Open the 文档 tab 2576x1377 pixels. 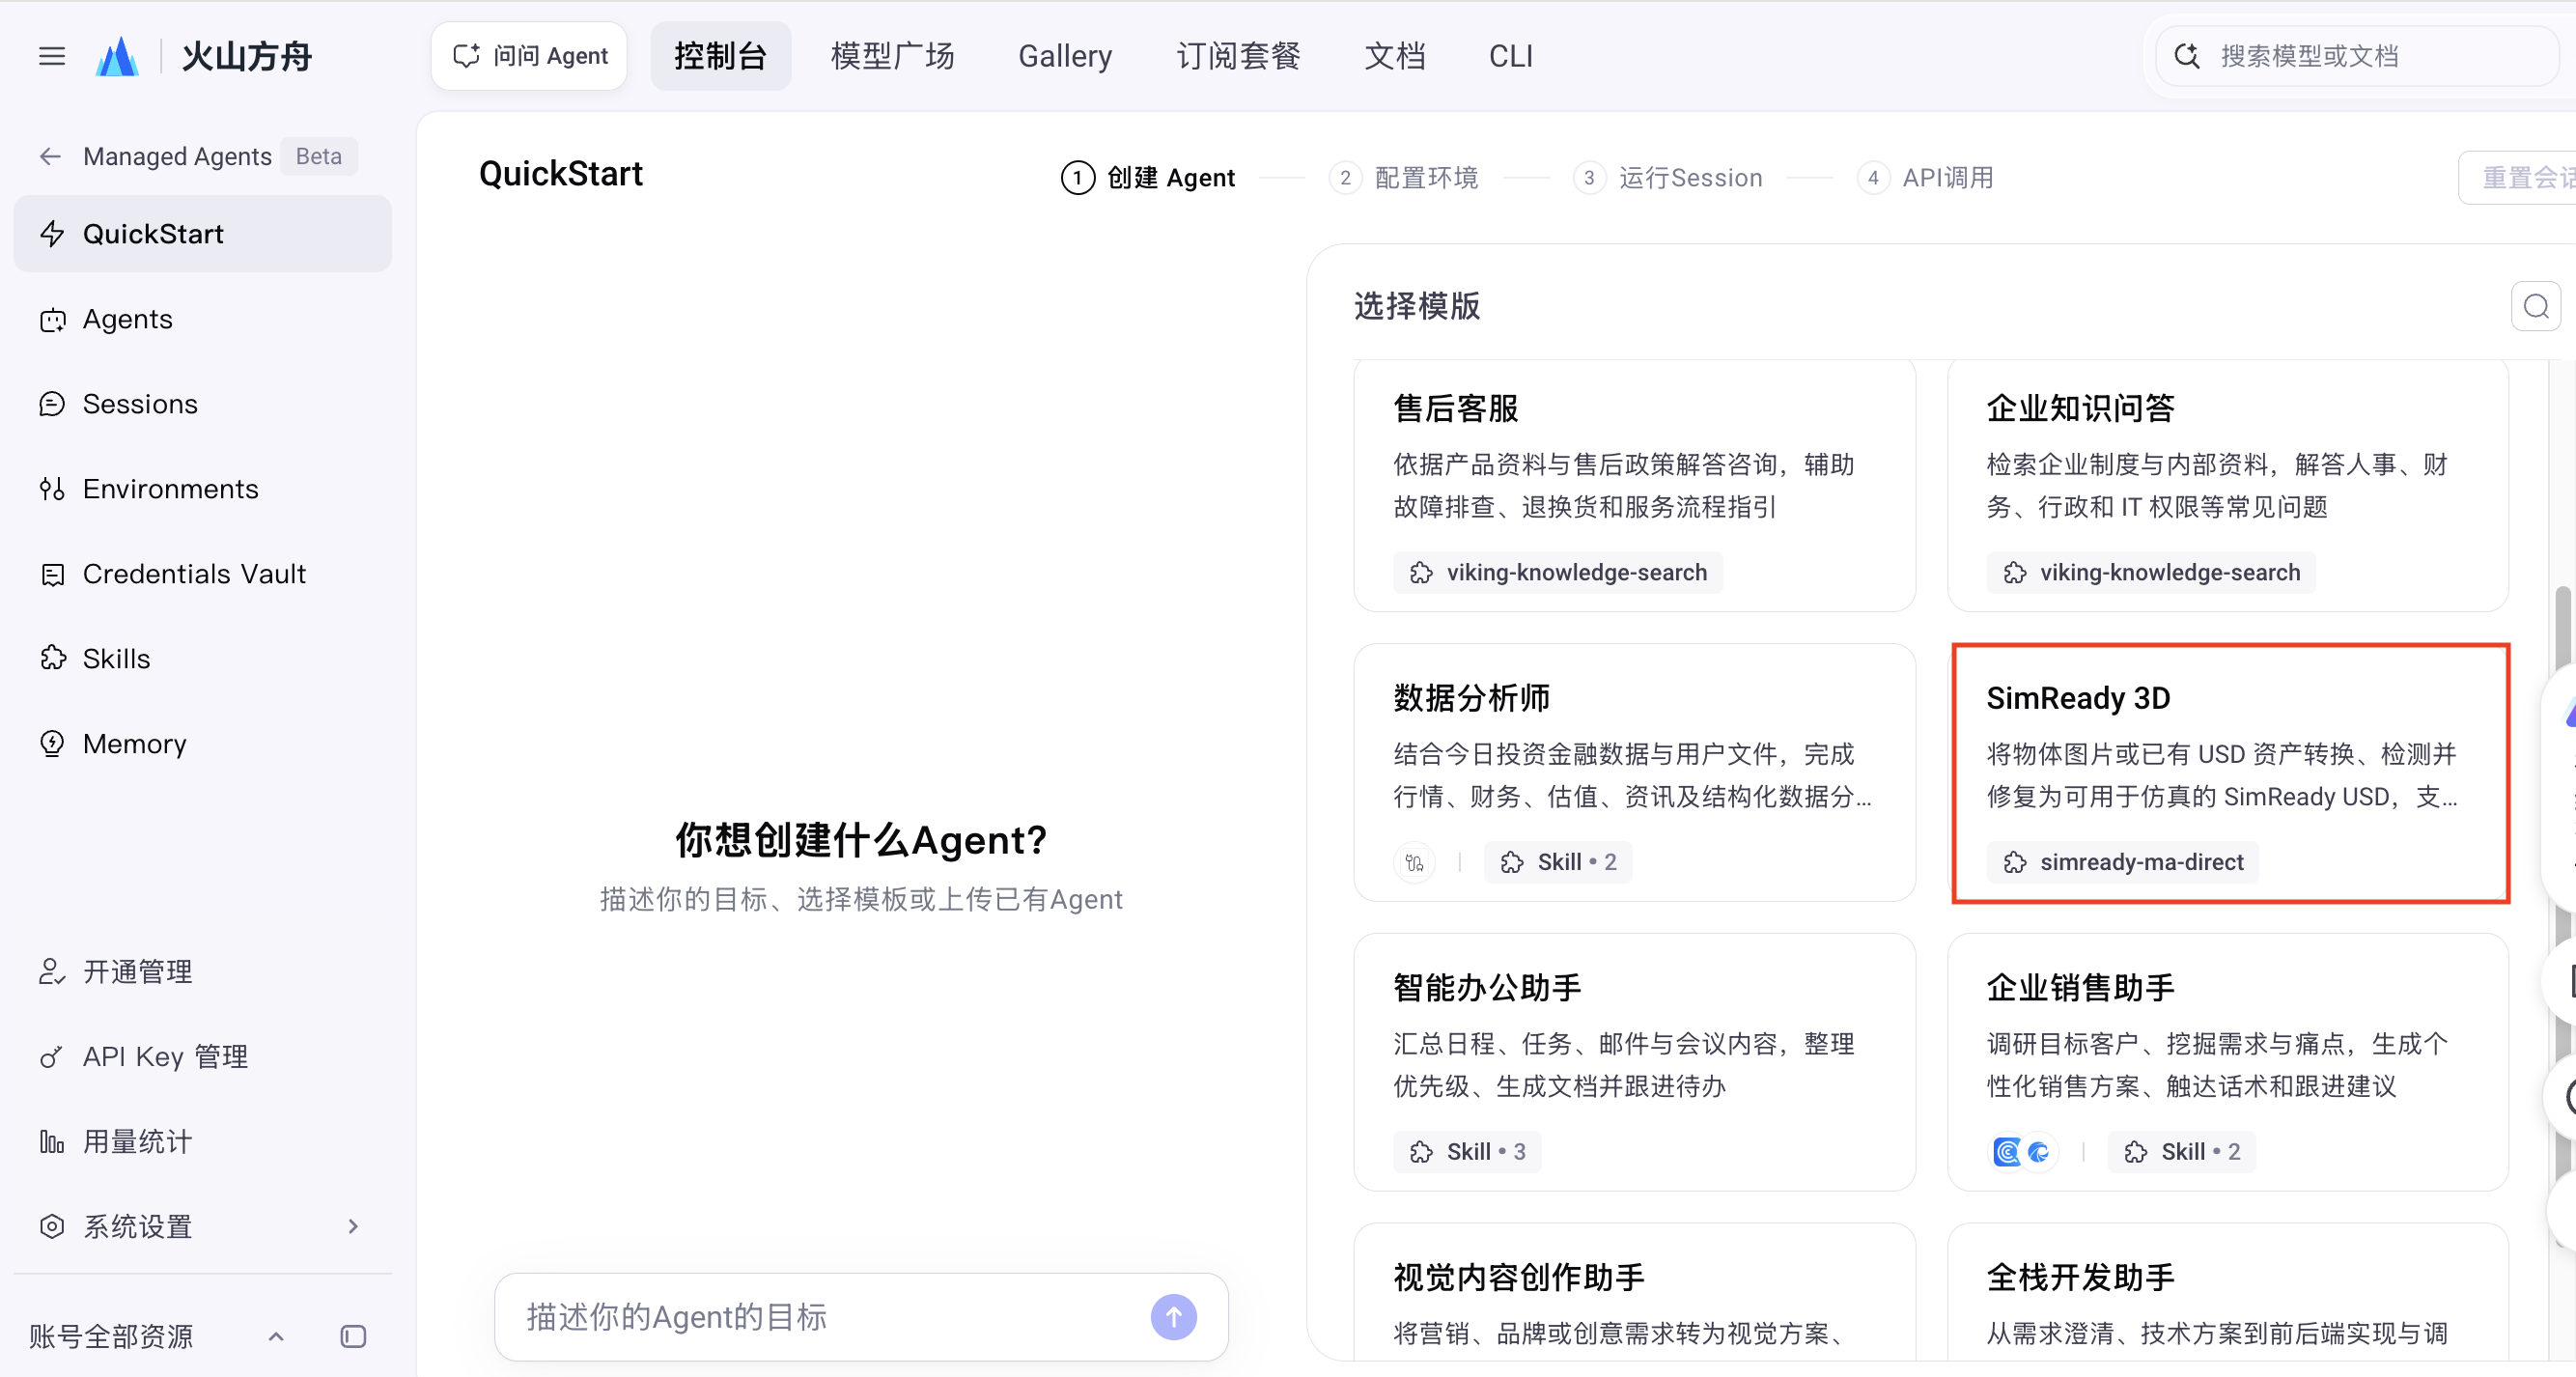click(x=1395, y=56)
